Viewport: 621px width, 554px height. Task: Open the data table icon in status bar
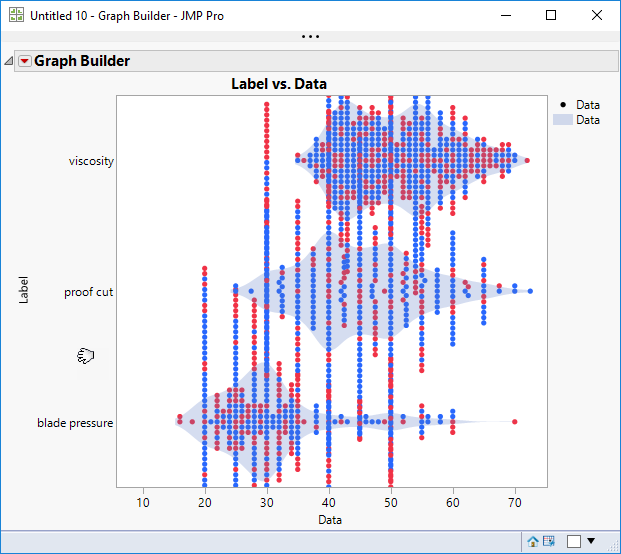click(549, 541)
